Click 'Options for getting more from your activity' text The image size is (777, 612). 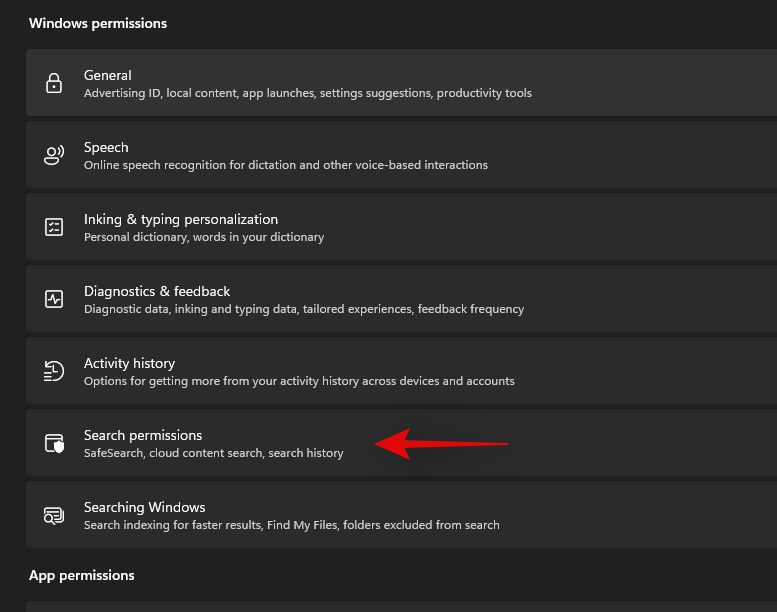pos(299,381)
